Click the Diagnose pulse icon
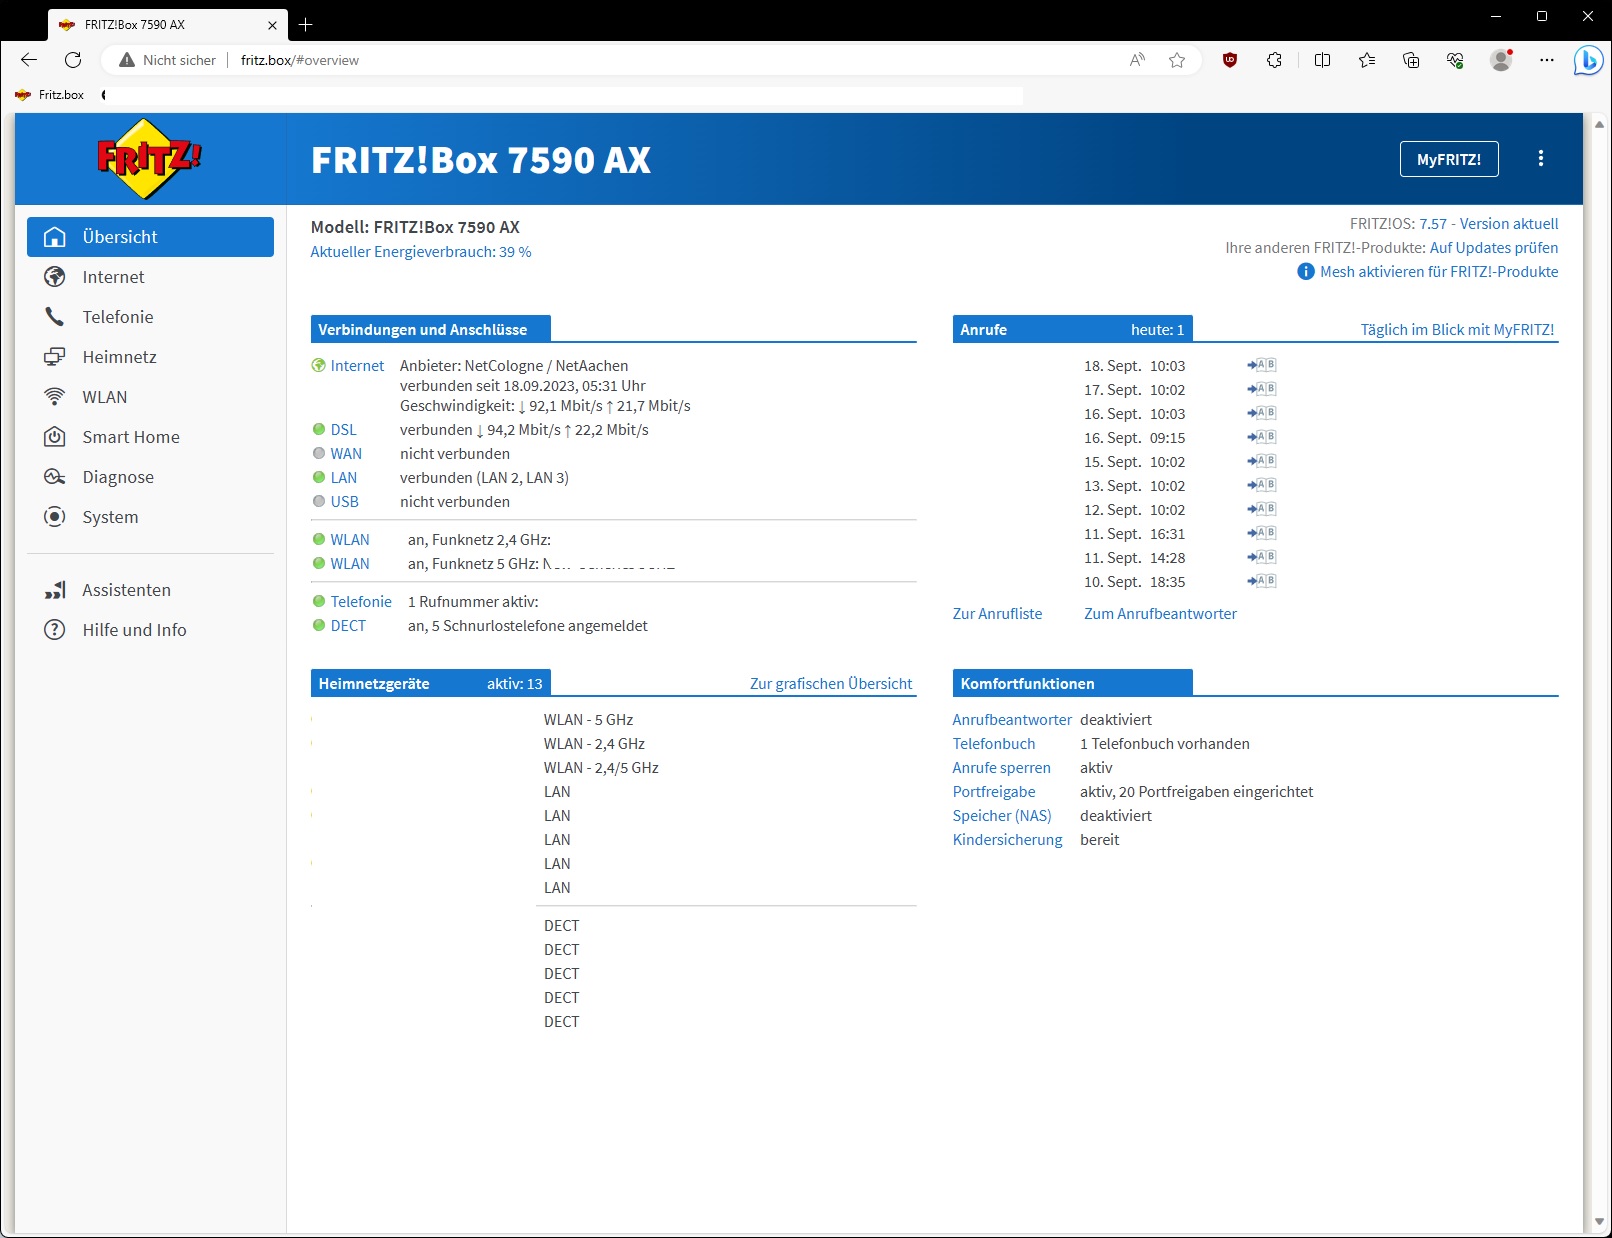This screenshot has height=1238, width=1612. click(x=55, y=477)
